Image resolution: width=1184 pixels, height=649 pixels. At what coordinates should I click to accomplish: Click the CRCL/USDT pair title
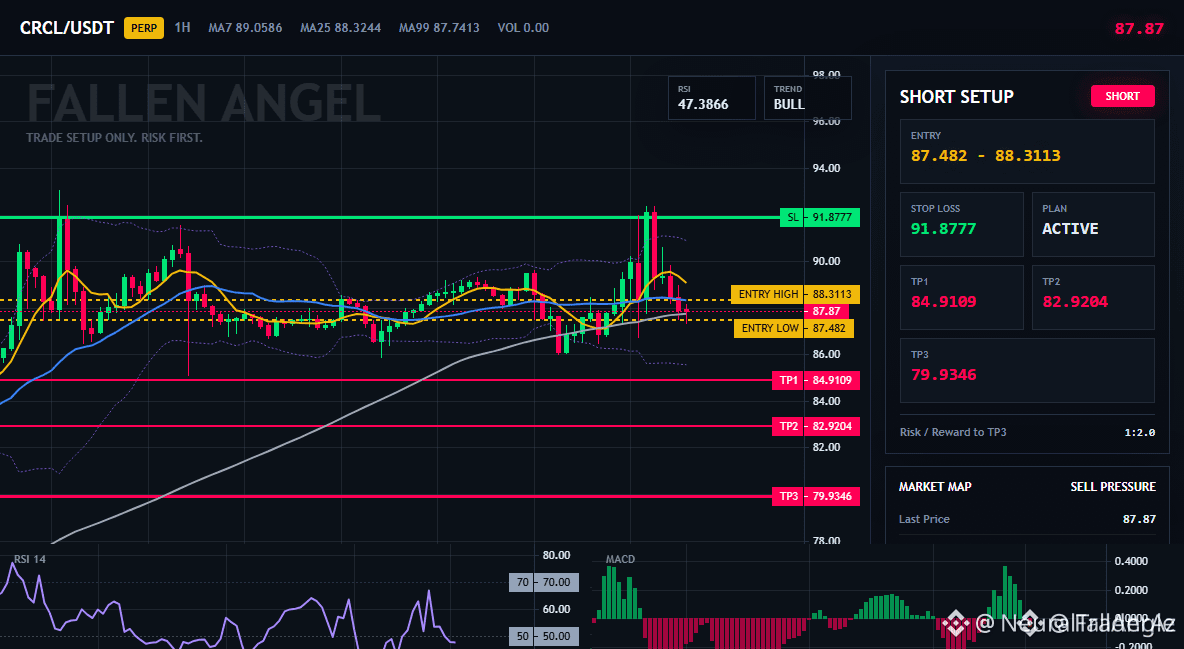pyautogui.click(x=66, y=28)
